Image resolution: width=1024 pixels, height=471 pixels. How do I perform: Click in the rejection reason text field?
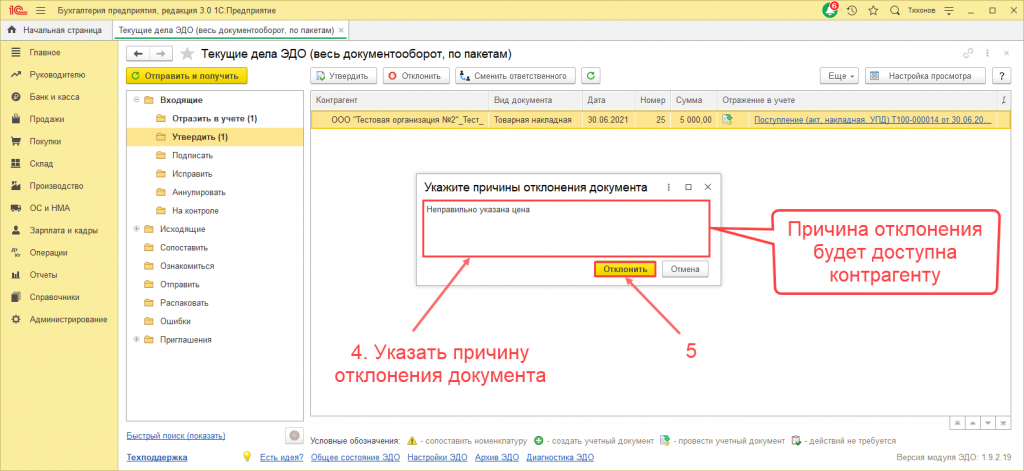coord(566,229)
